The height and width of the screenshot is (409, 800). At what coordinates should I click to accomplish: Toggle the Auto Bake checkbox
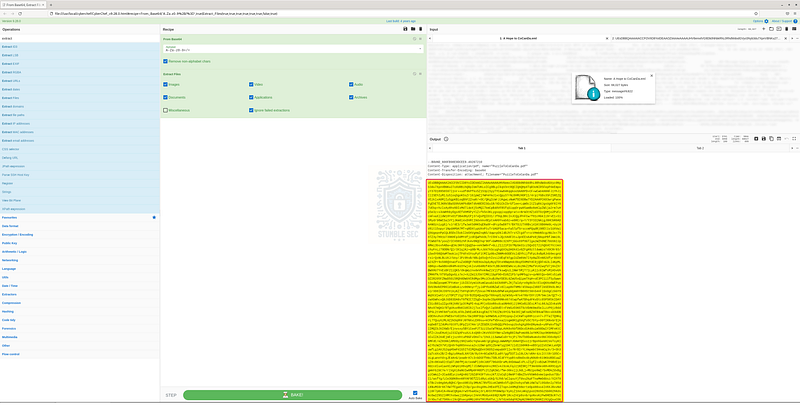point(415,393)
